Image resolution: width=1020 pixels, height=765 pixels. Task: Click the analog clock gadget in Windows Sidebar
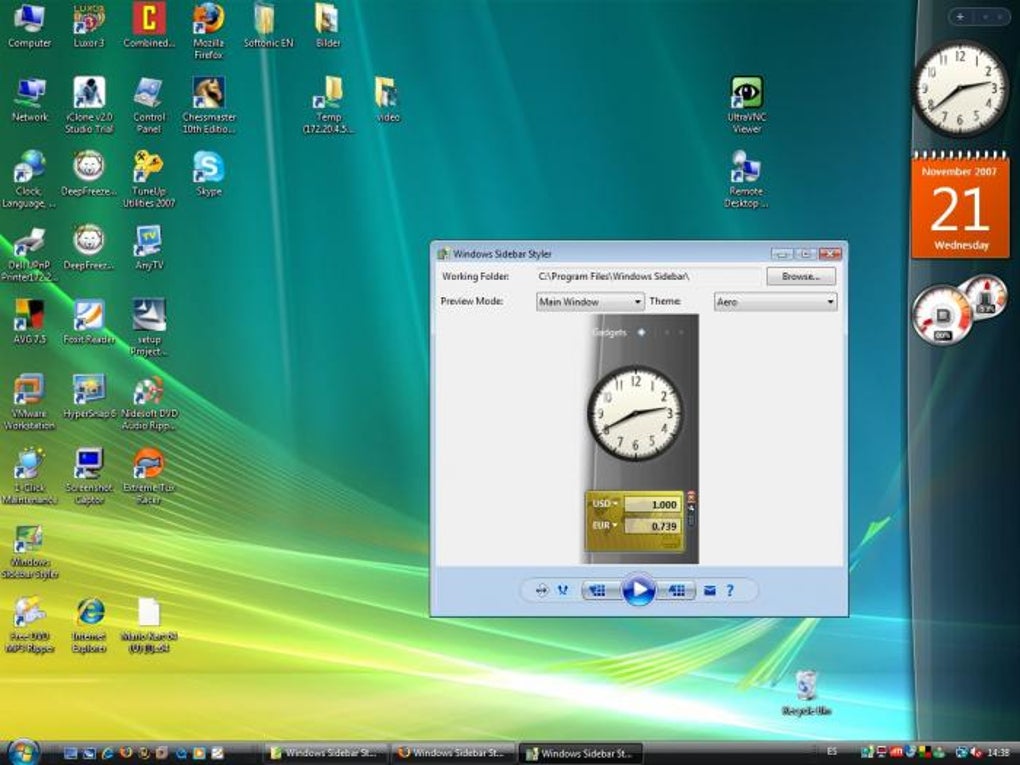(961, 88)
